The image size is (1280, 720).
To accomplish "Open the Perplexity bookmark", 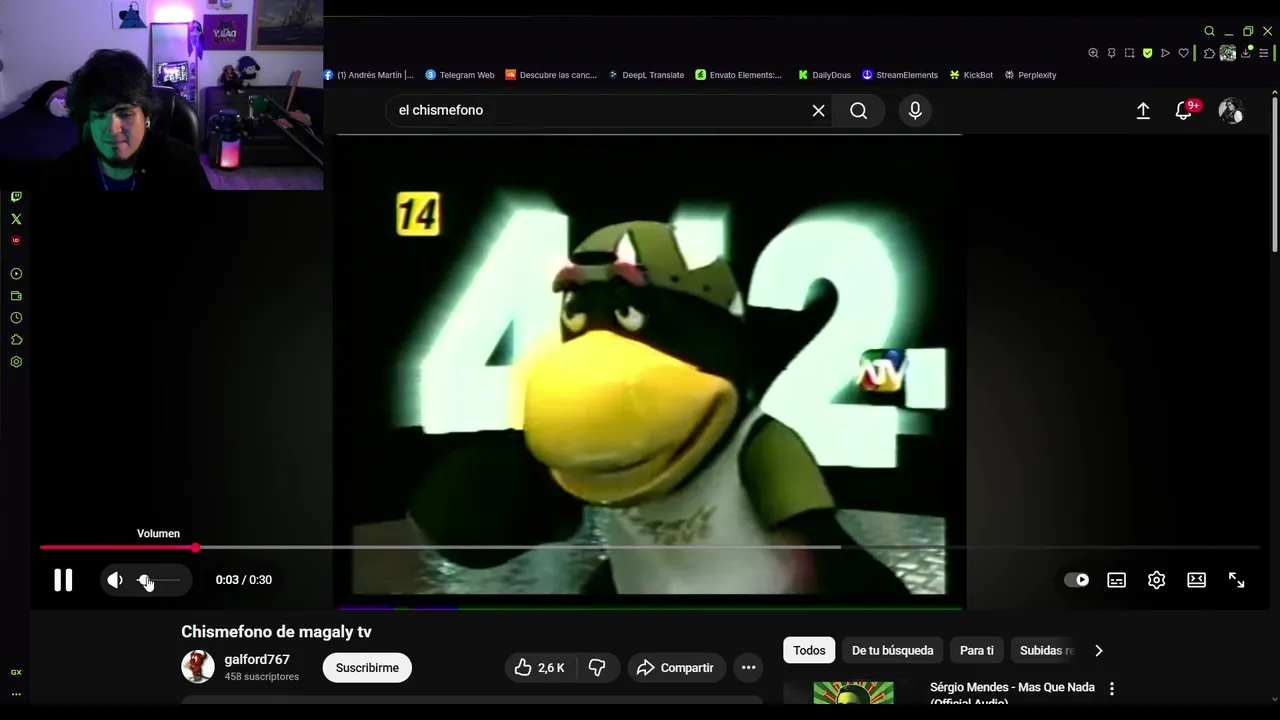I will pyautogui.click(x=1030, y=75).
